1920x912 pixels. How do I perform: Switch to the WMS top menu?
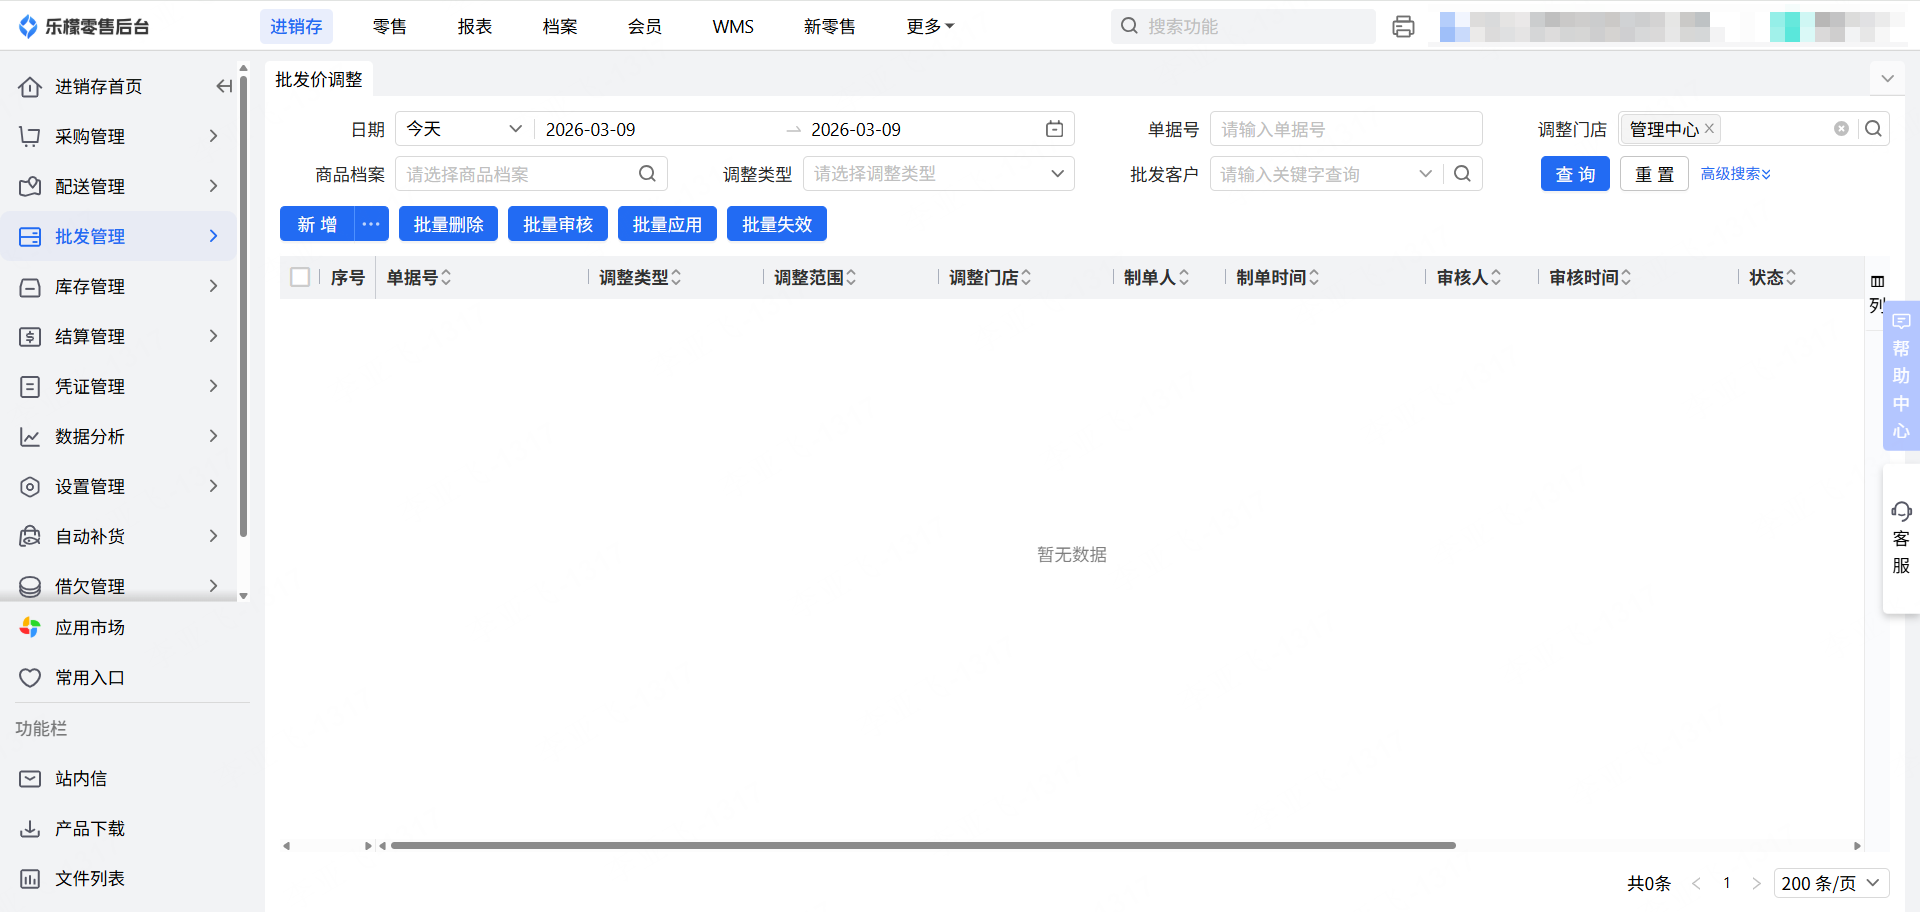coord(733,27)
